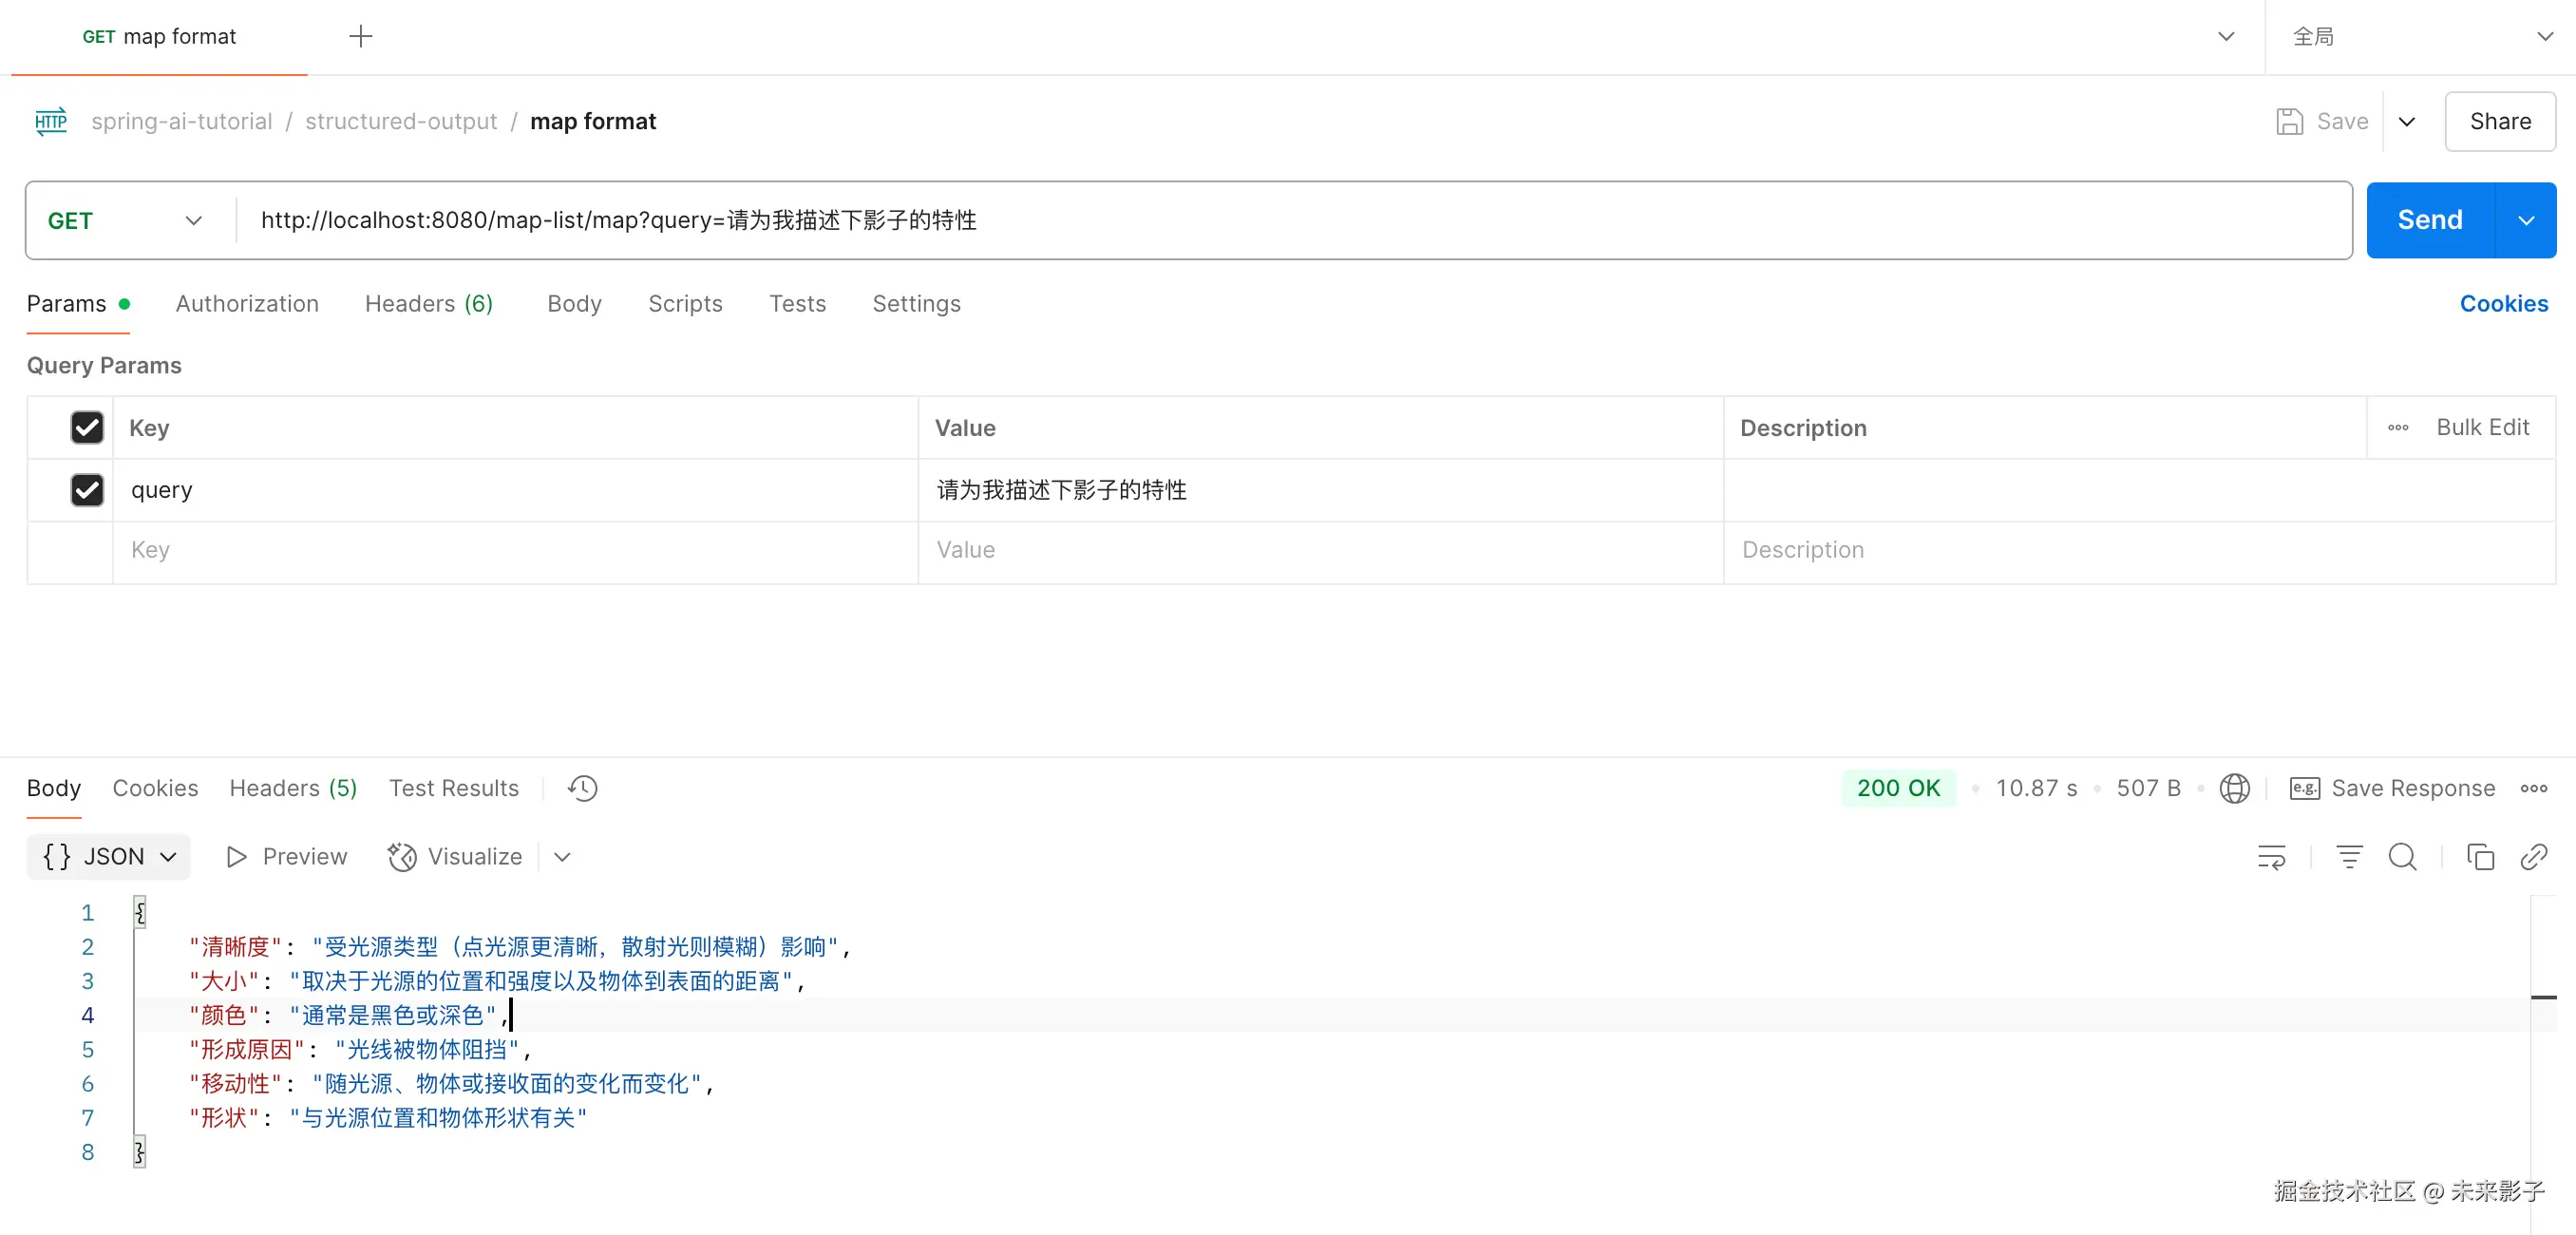2576x1235 pixels.
Task: Open the response more options ellipsis
Action: point(2533,788)
